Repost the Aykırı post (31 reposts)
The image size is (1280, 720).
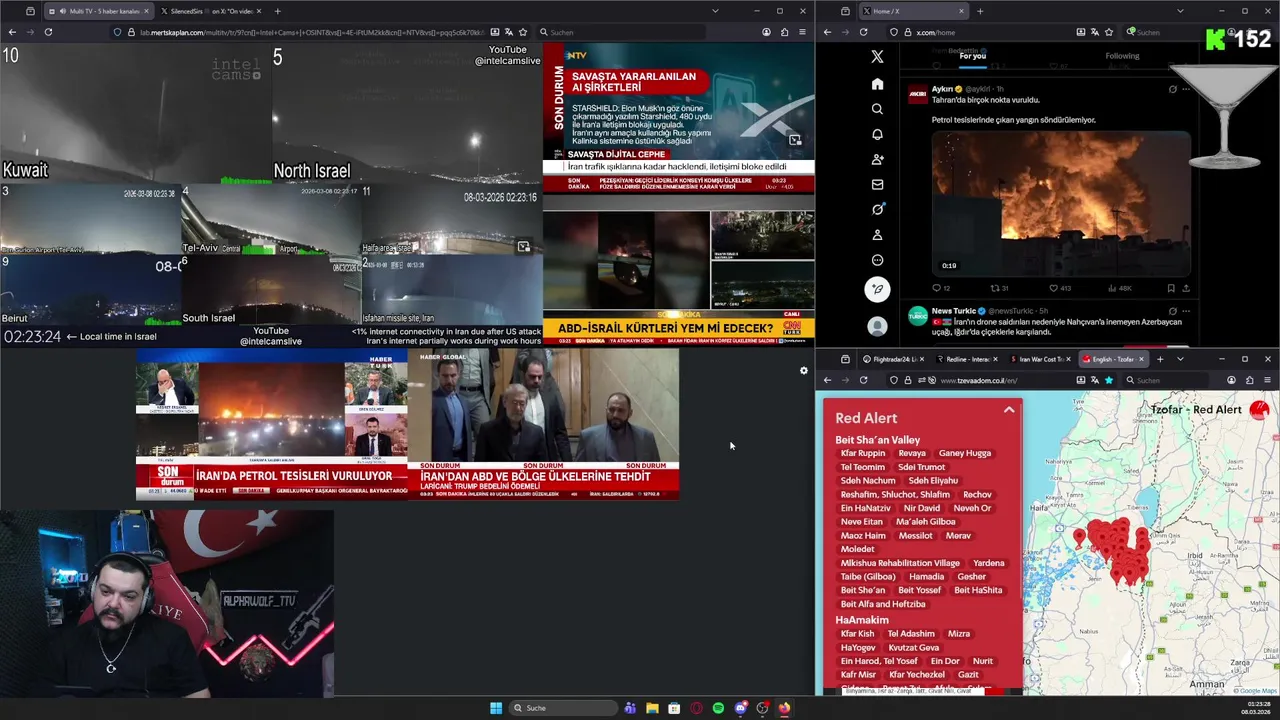click(998, 288)
